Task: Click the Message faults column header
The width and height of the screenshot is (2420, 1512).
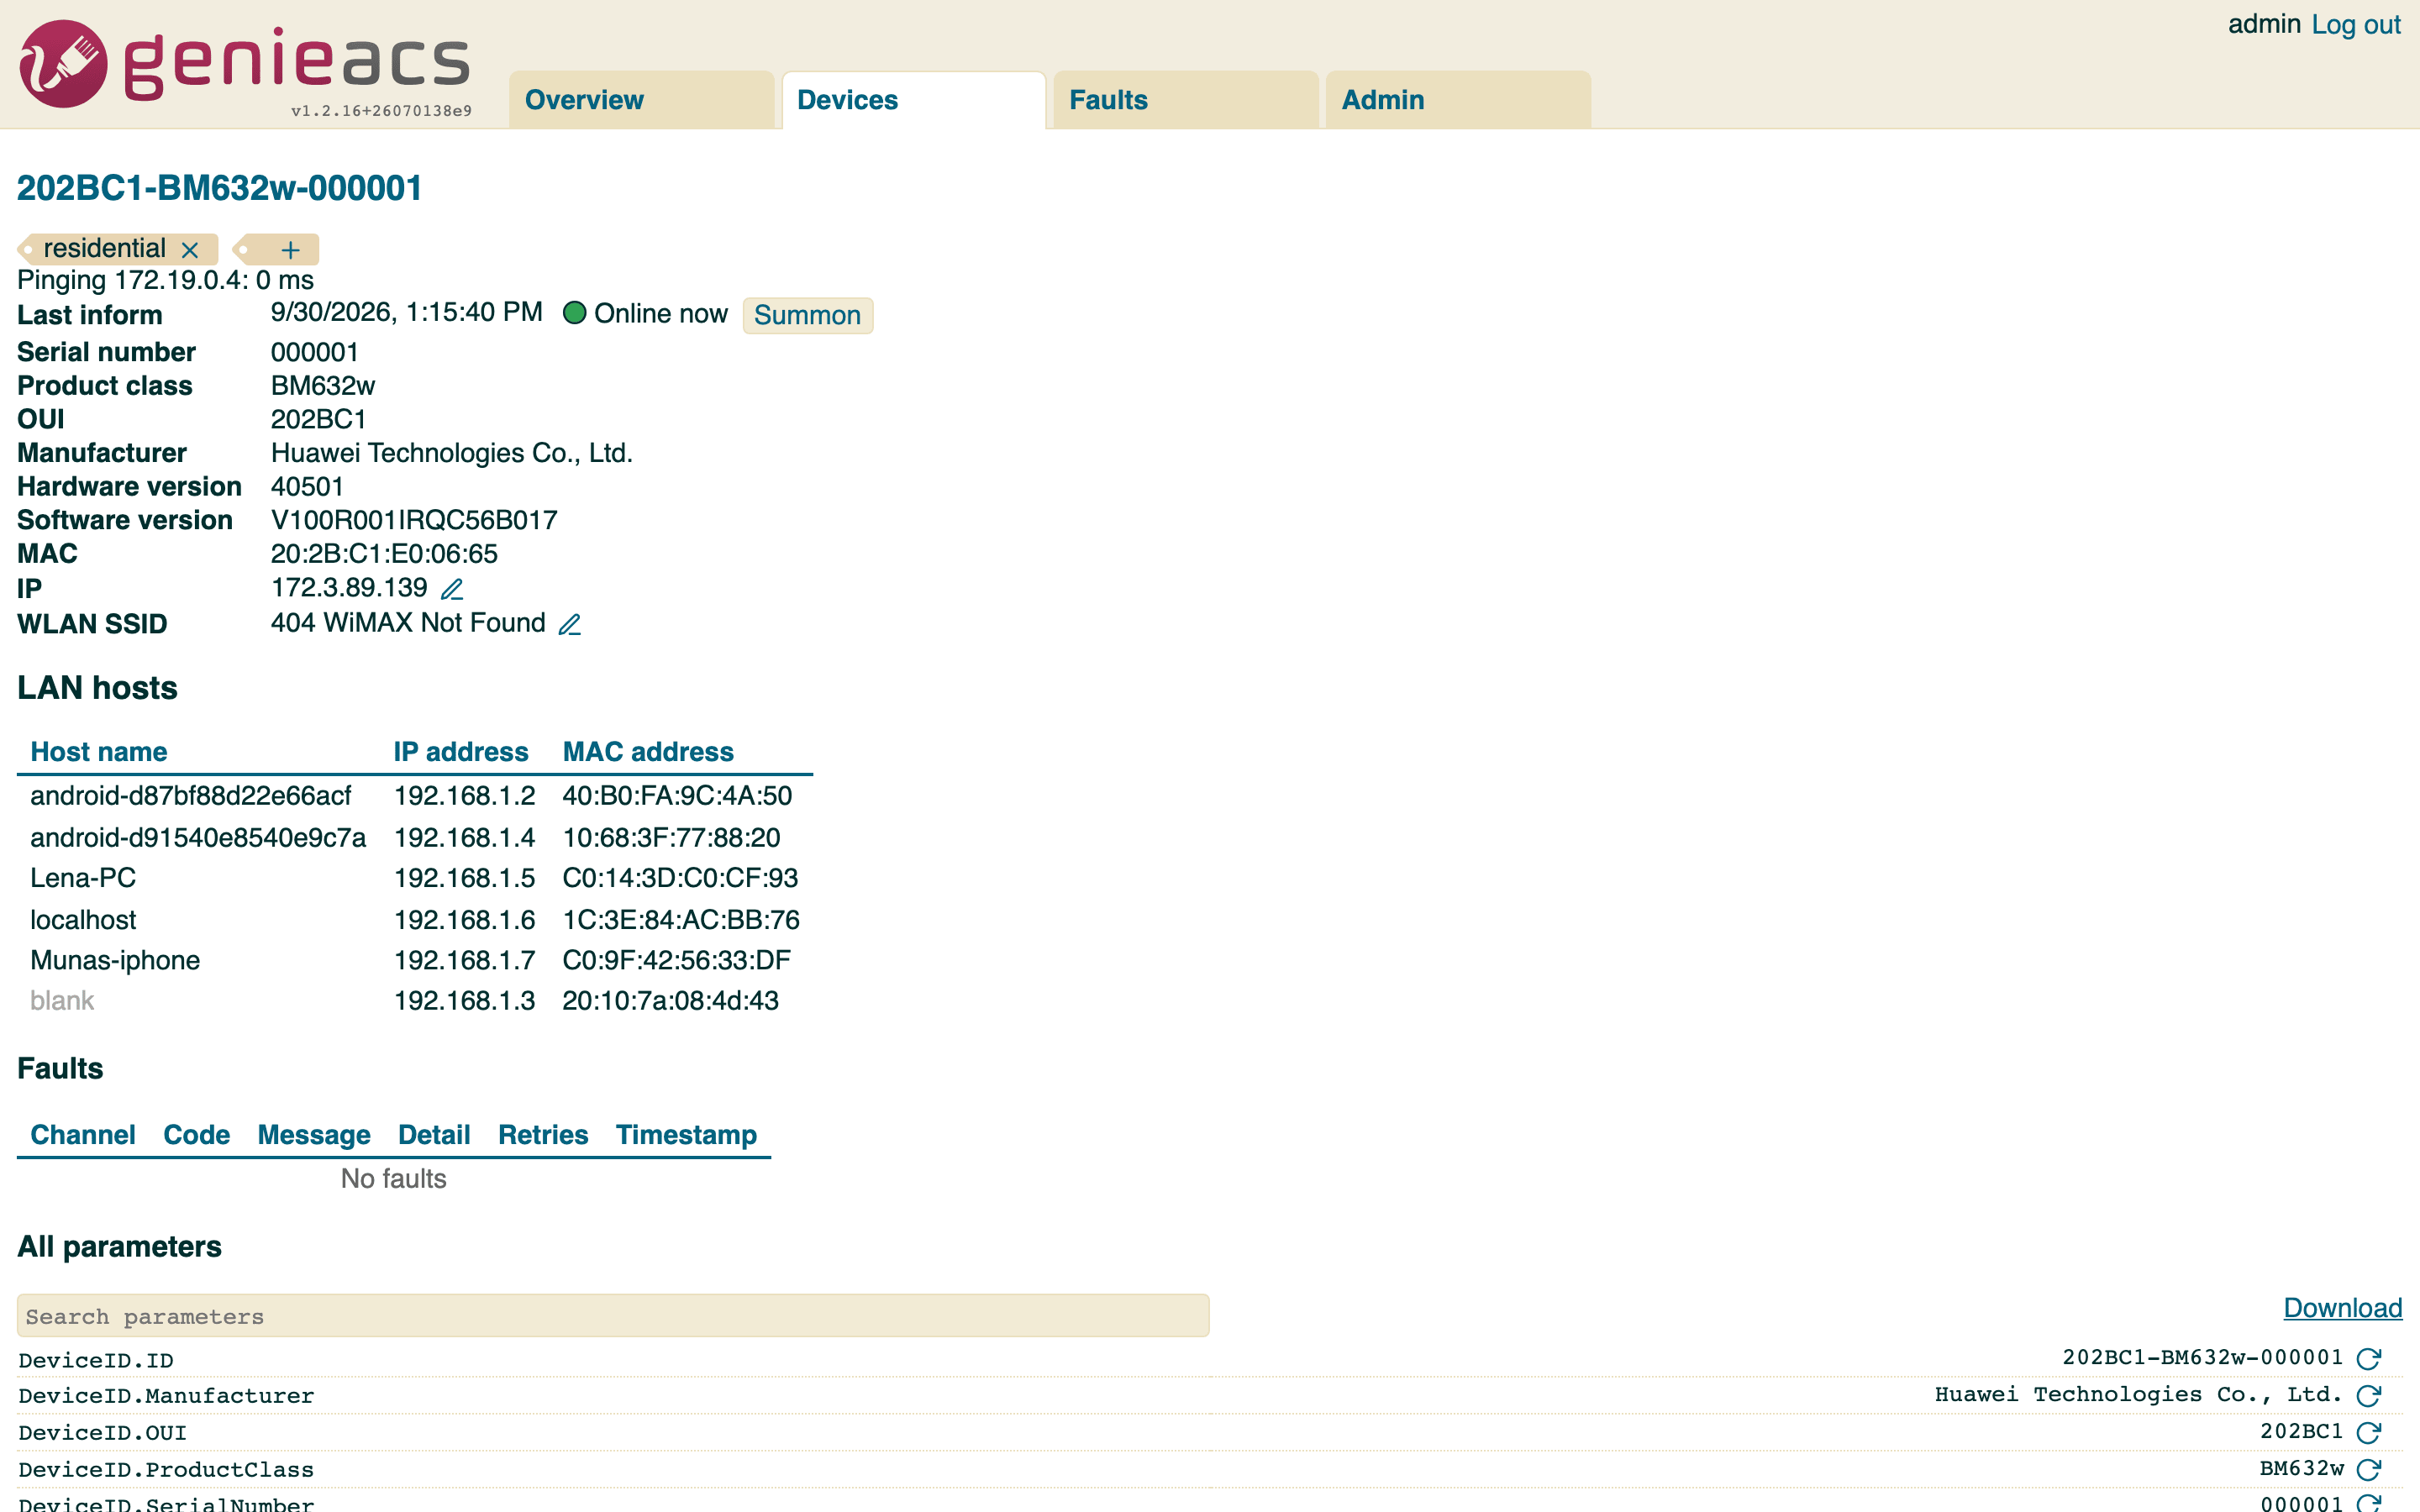Action: [x=314, y=1135]
